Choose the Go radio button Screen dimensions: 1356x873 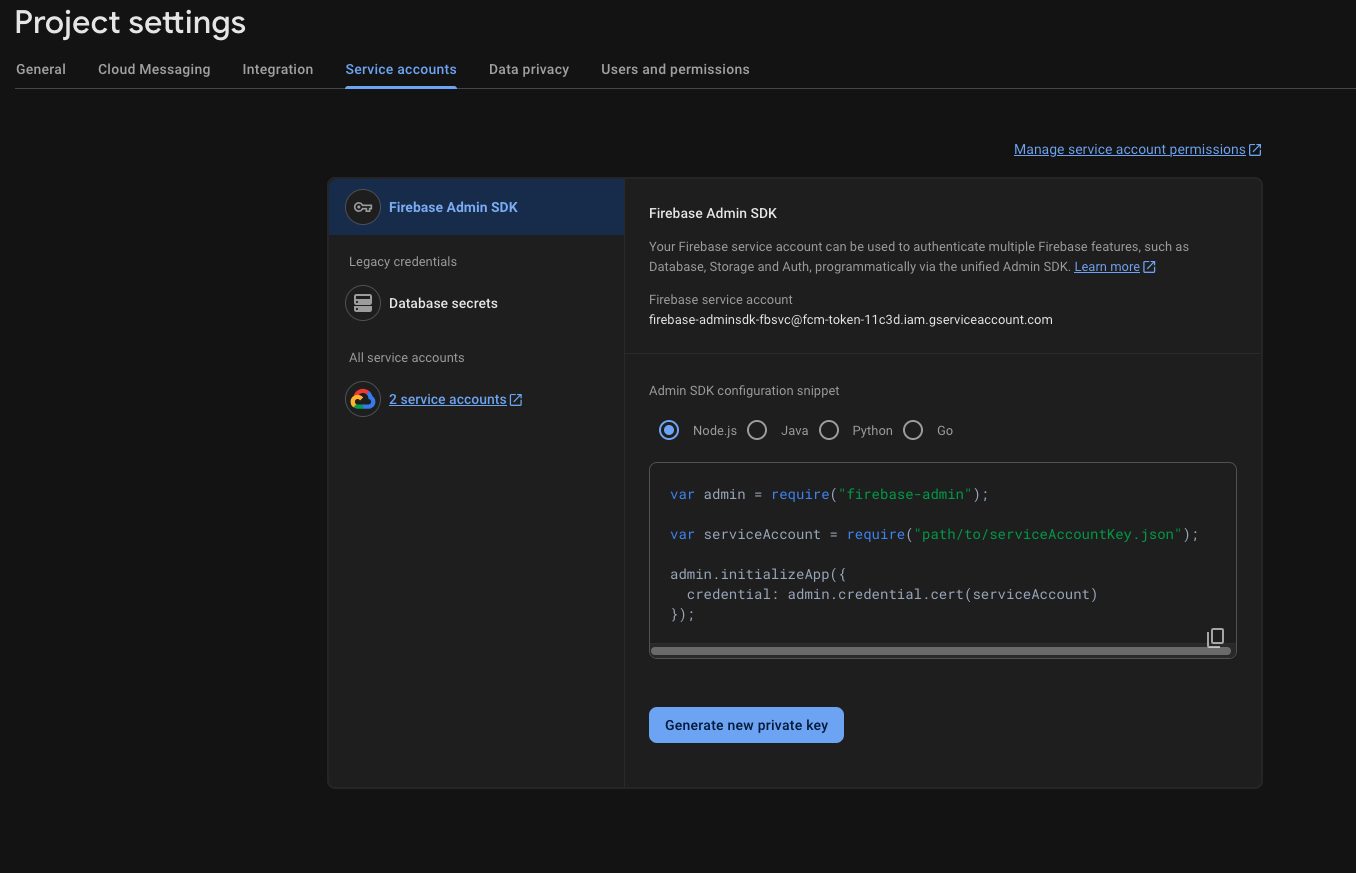pyautogui.click(x=913, y=430)
